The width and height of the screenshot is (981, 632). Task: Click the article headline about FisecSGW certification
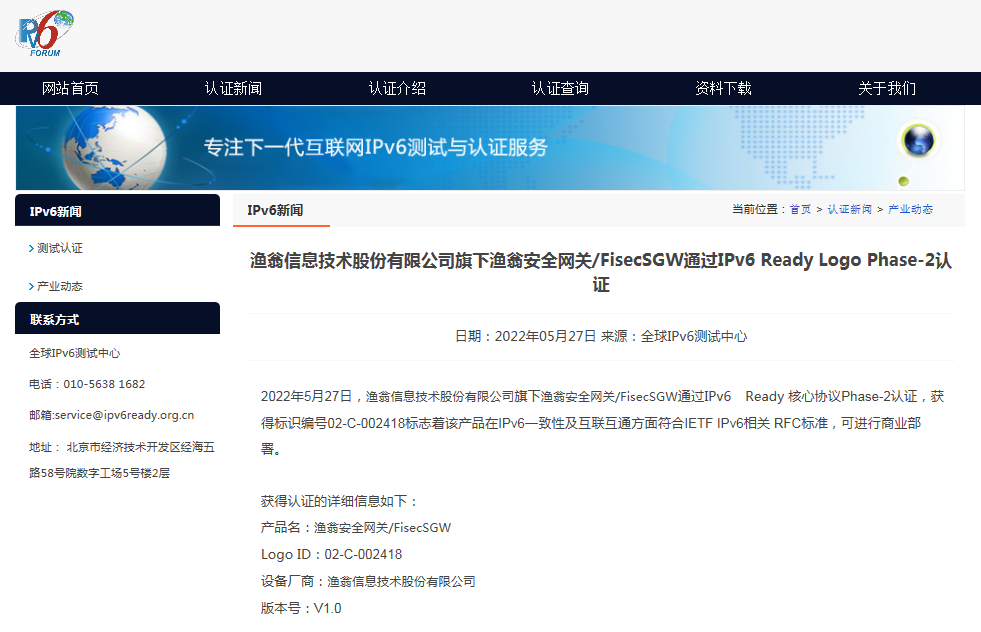(x=600, y=272)
